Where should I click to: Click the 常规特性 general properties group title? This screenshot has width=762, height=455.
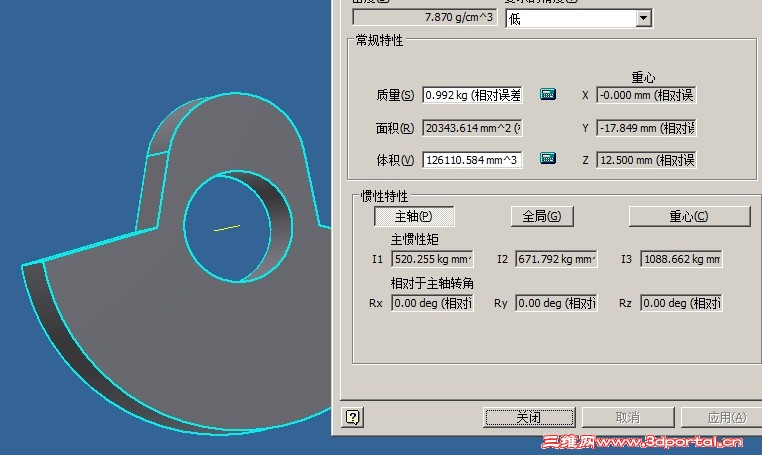point(379,40)
